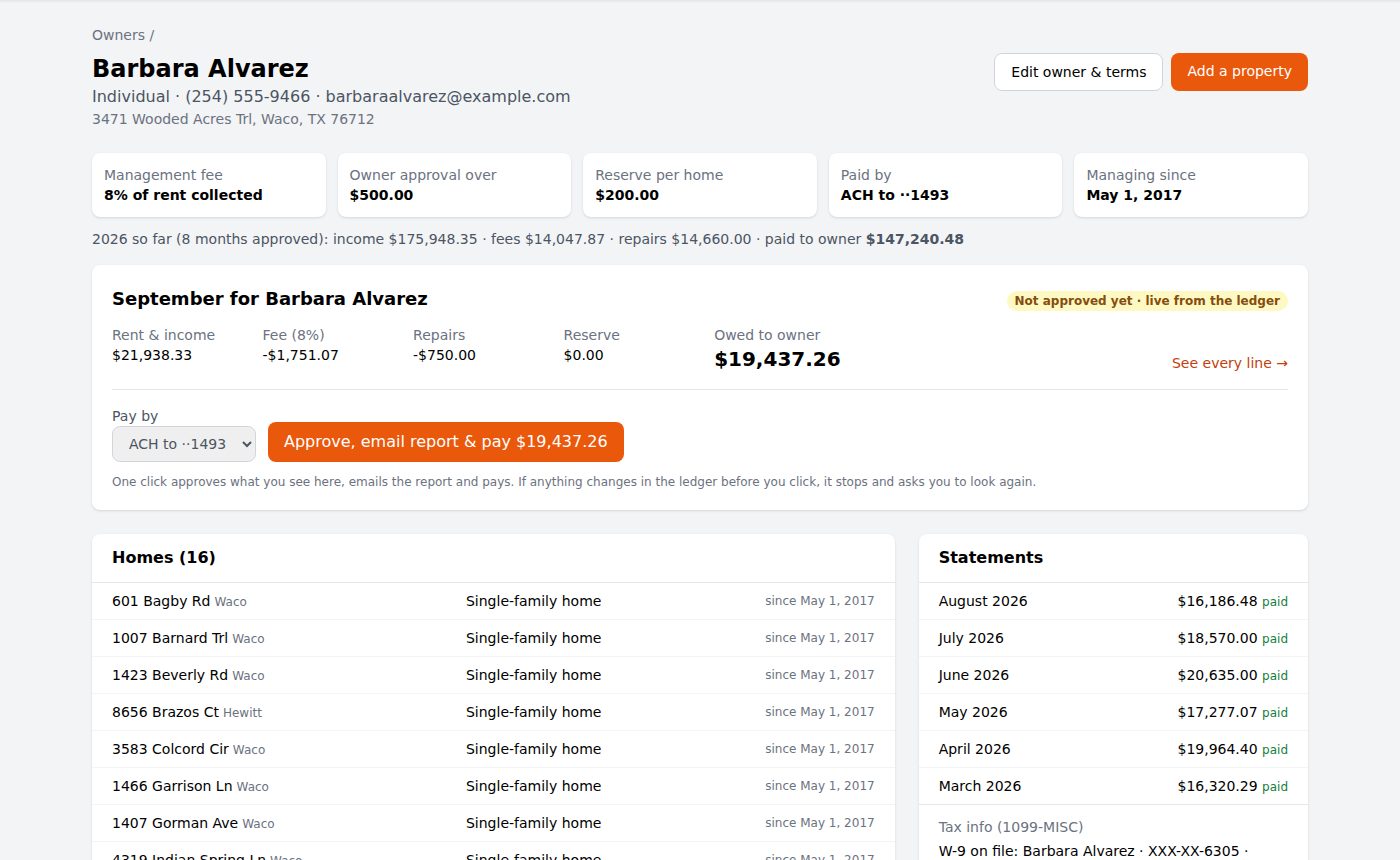Click the Not approved yet status badge
The image size is (1400, 860).
pyautogui.click(x=1147, y=301)
